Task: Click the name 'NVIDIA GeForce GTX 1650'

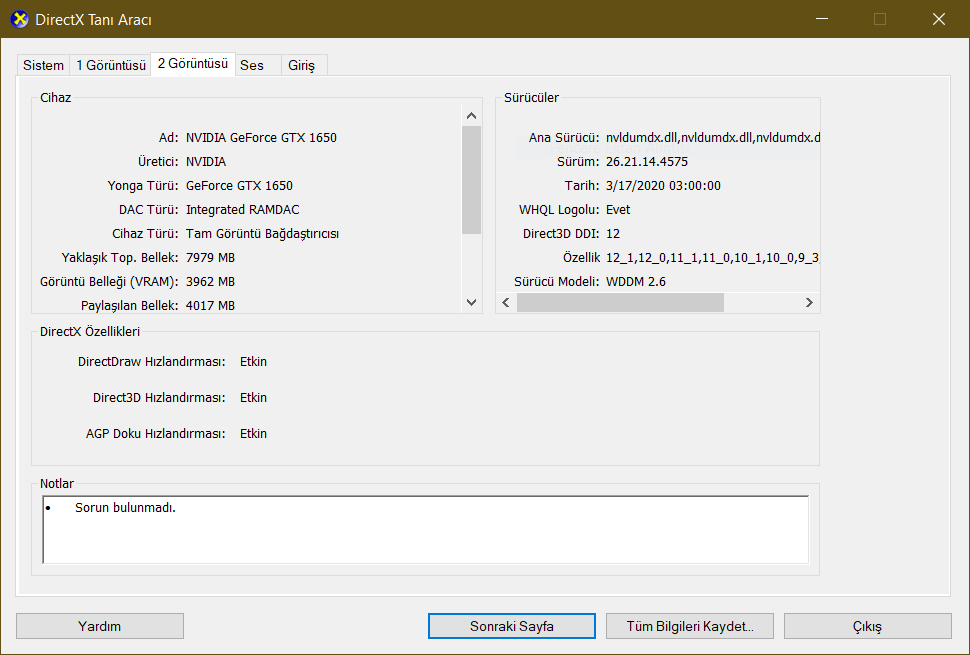Action: [x=261, y=137]
